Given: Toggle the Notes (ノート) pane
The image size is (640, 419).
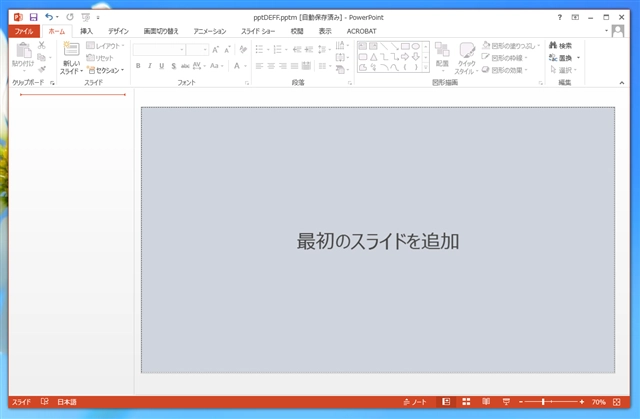Looking at the screenshot, I should [x=415, y=402].
